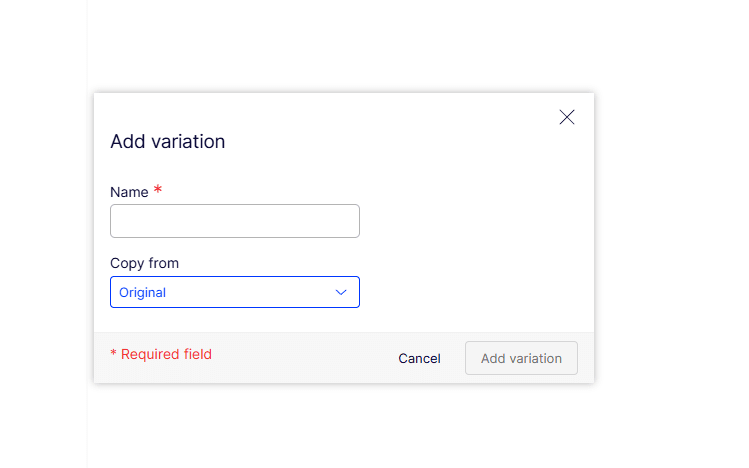Click the red asterisk beside Name

(x=158, y=190)
